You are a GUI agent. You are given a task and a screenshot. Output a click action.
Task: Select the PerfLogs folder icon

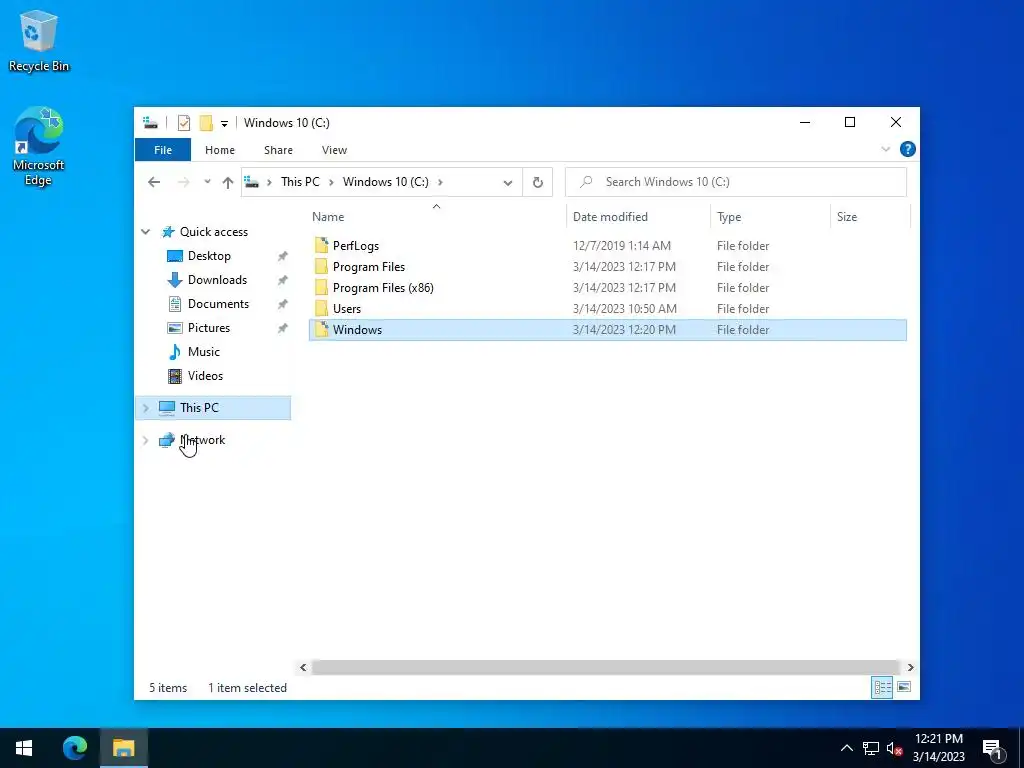tap(321, 246)
